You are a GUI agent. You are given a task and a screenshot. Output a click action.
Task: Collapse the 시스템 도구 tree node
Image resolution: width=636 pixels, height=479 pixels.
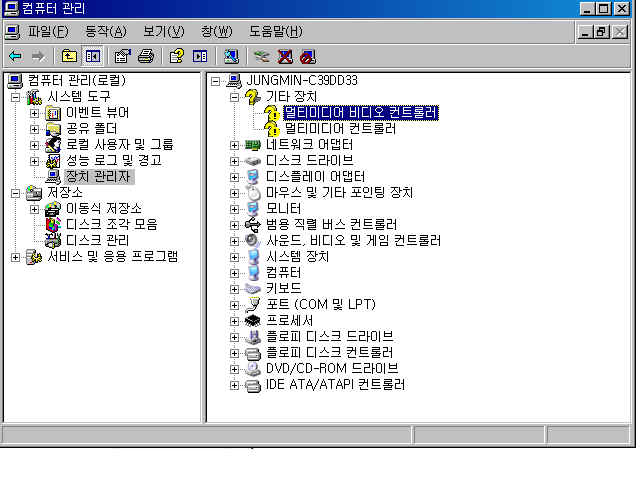click(x=15, y=97)
